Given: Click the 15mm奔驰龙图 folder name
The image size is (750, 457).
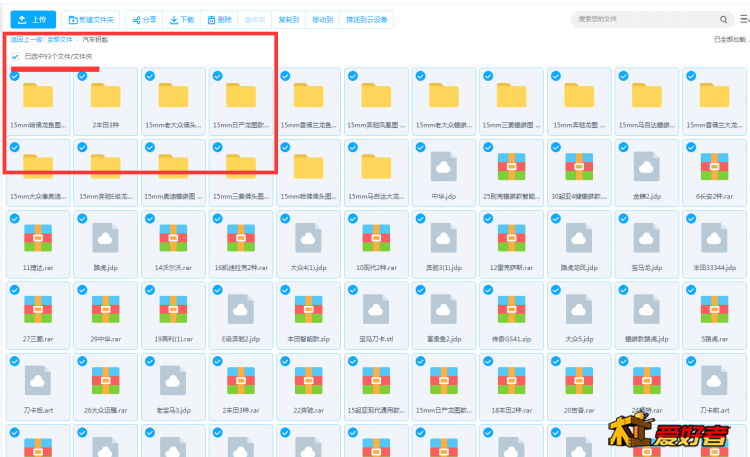Looking at the screenshot, I should tap(579, 125).
